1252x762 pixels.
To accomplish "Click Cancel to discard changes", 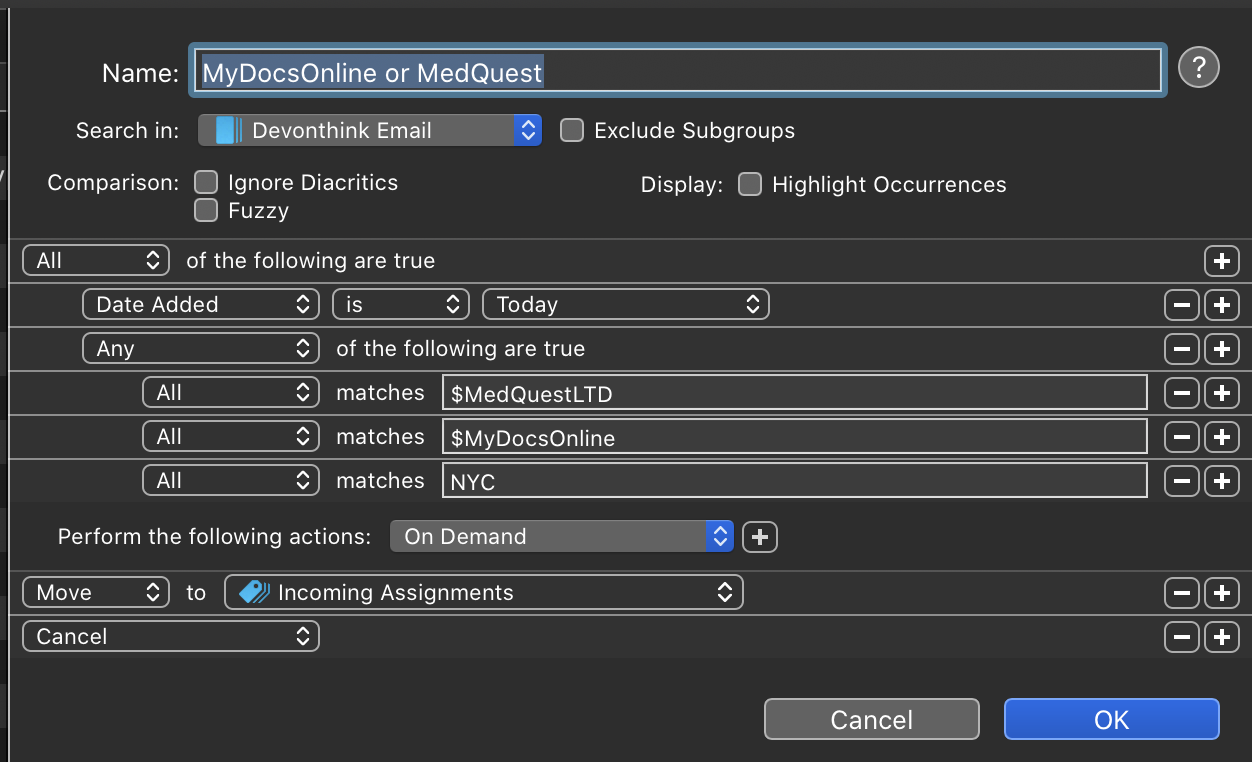I will pos(871,719).
